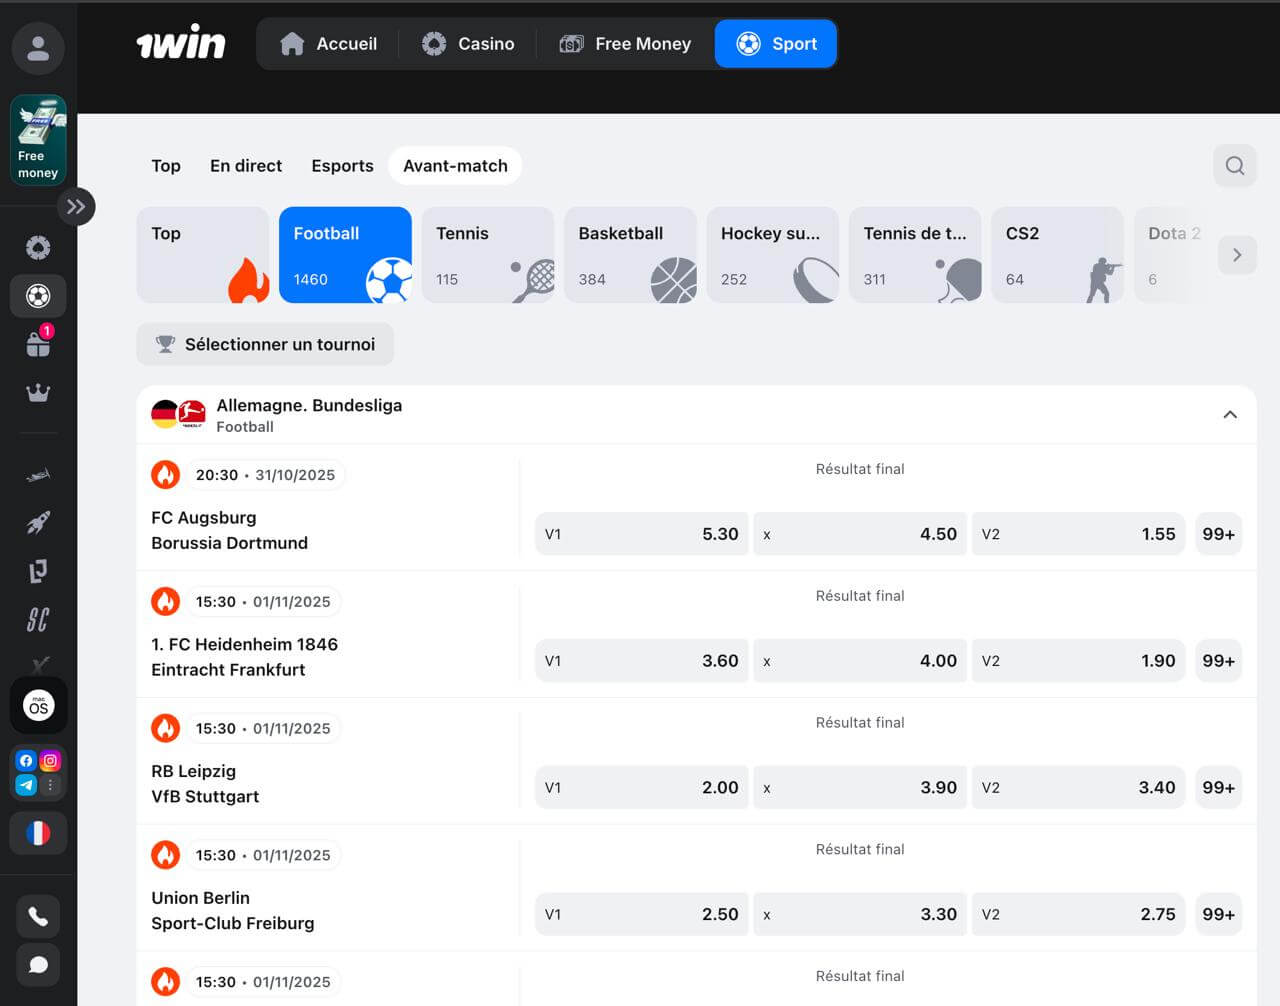Click 99+ markets for FC Augsburg match
This screenshot has width=1280, height=1006.
pyautogui.click(x=1218, y=534)
